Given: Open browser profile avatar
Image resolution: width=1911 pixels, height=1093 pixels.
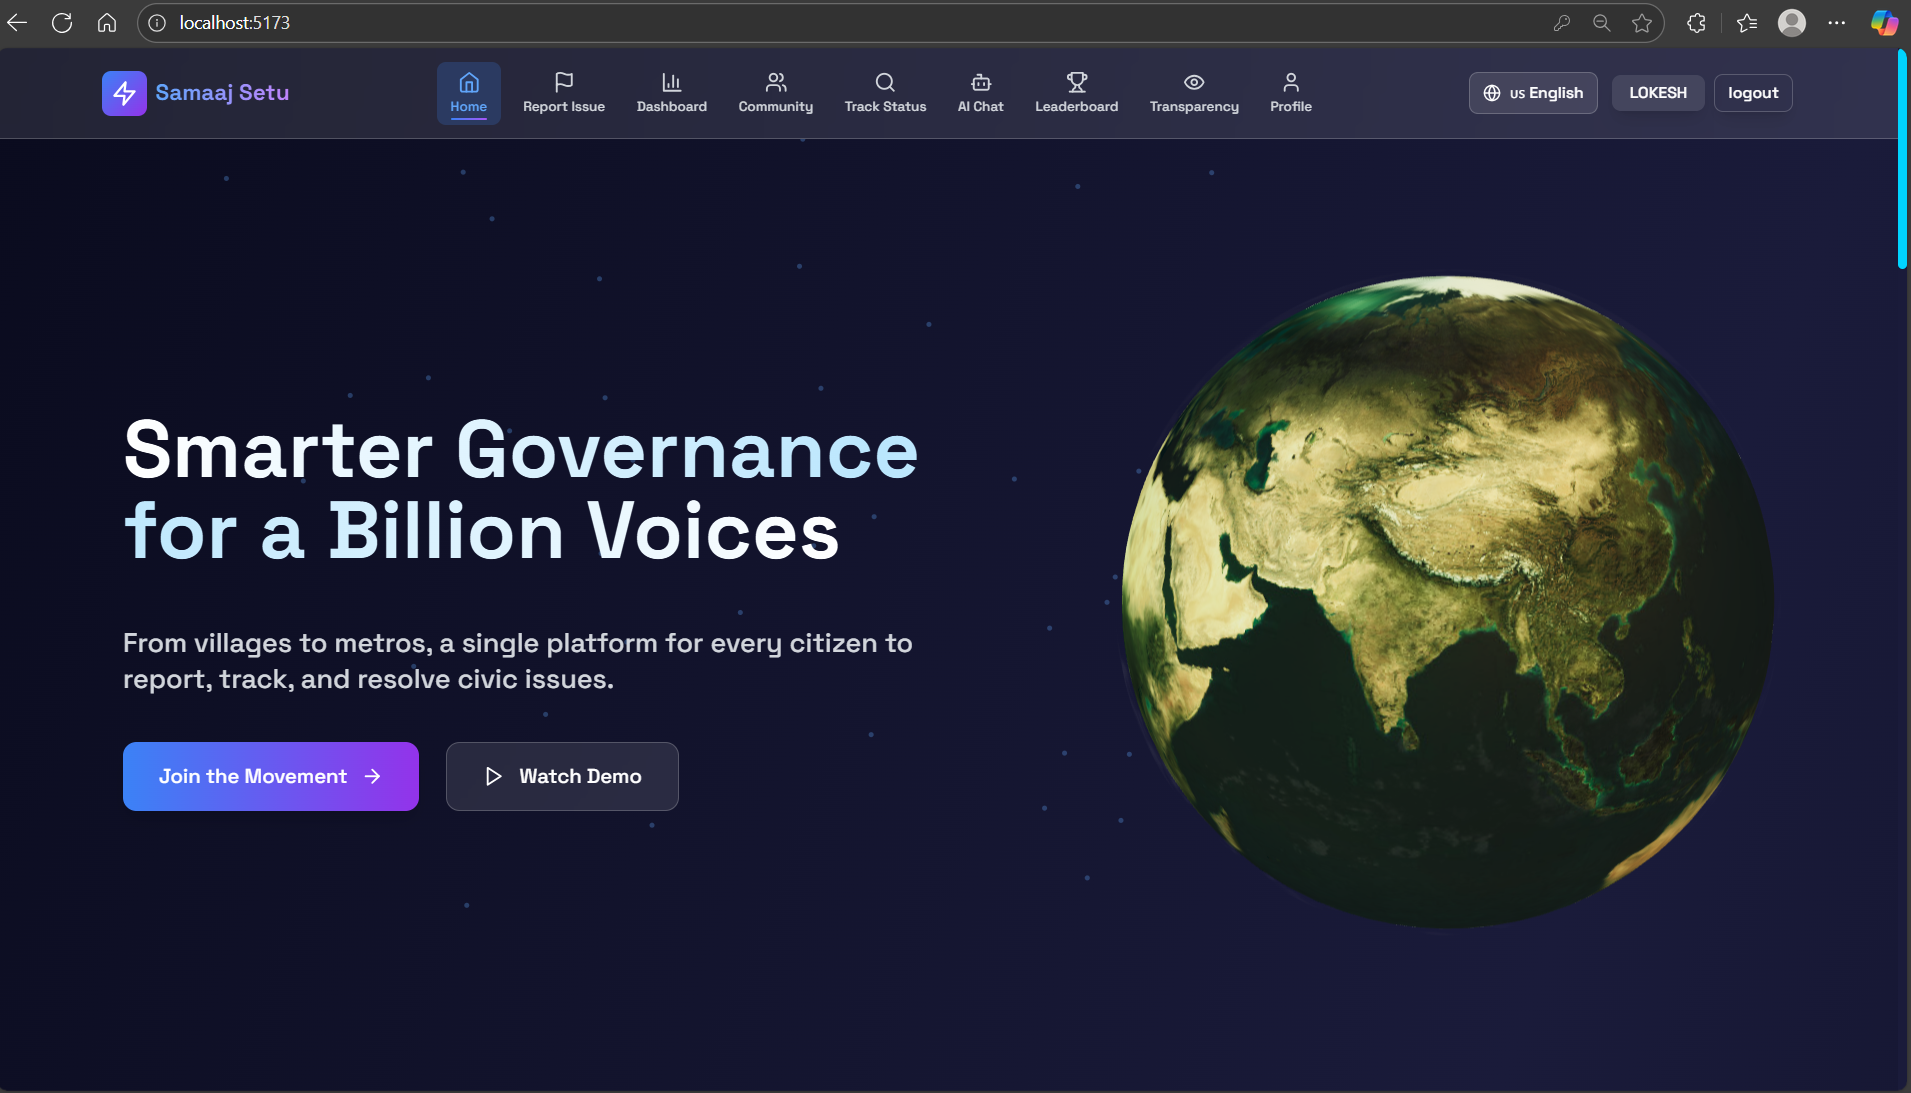Looking at the screenshot, I should (1792, 23).
